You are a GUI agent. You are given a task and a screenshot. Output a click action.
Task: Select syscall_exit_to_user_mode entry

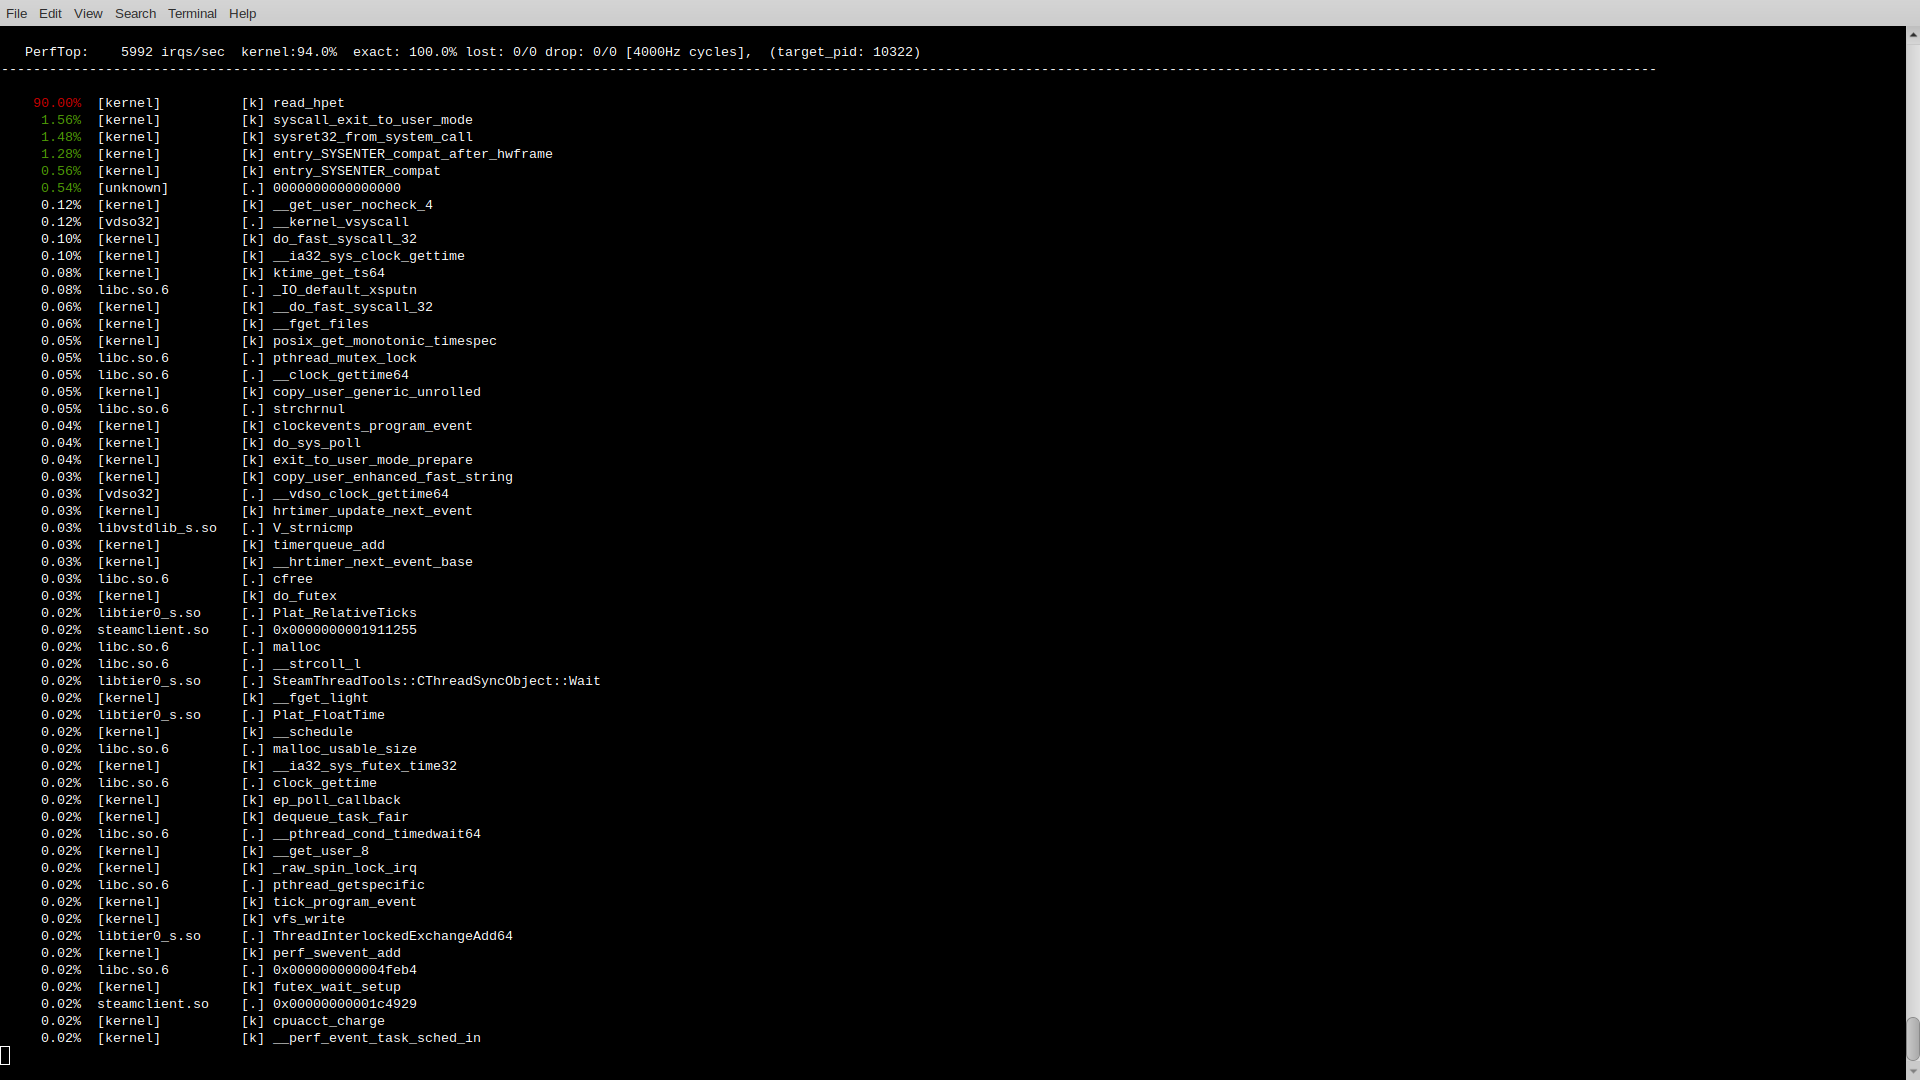click(x=372, y=120)
